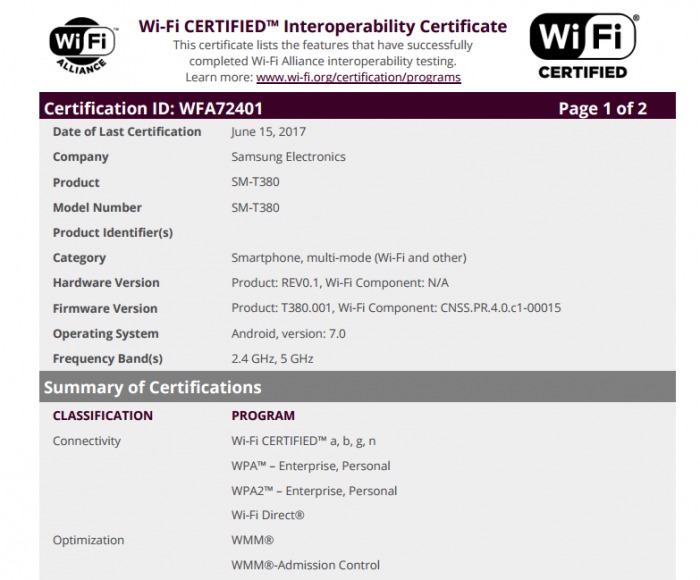
Task: Open the www.wi-fi.org/certification/programs link
Action: click(x=358, y=77)
